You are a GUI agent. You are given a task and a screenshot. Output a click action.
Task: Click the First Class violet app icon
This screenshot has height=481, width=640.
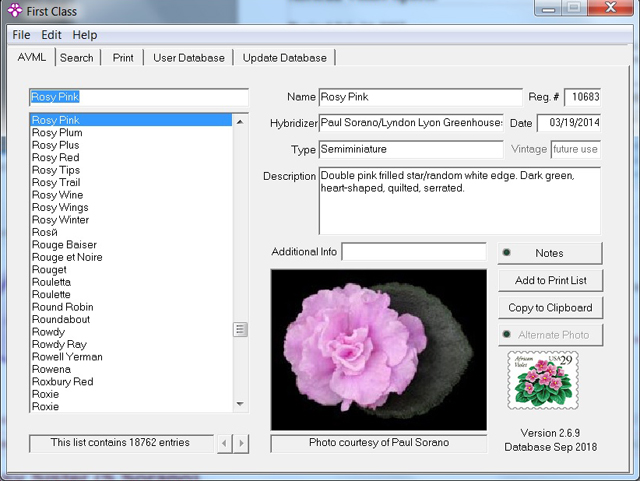15,11
